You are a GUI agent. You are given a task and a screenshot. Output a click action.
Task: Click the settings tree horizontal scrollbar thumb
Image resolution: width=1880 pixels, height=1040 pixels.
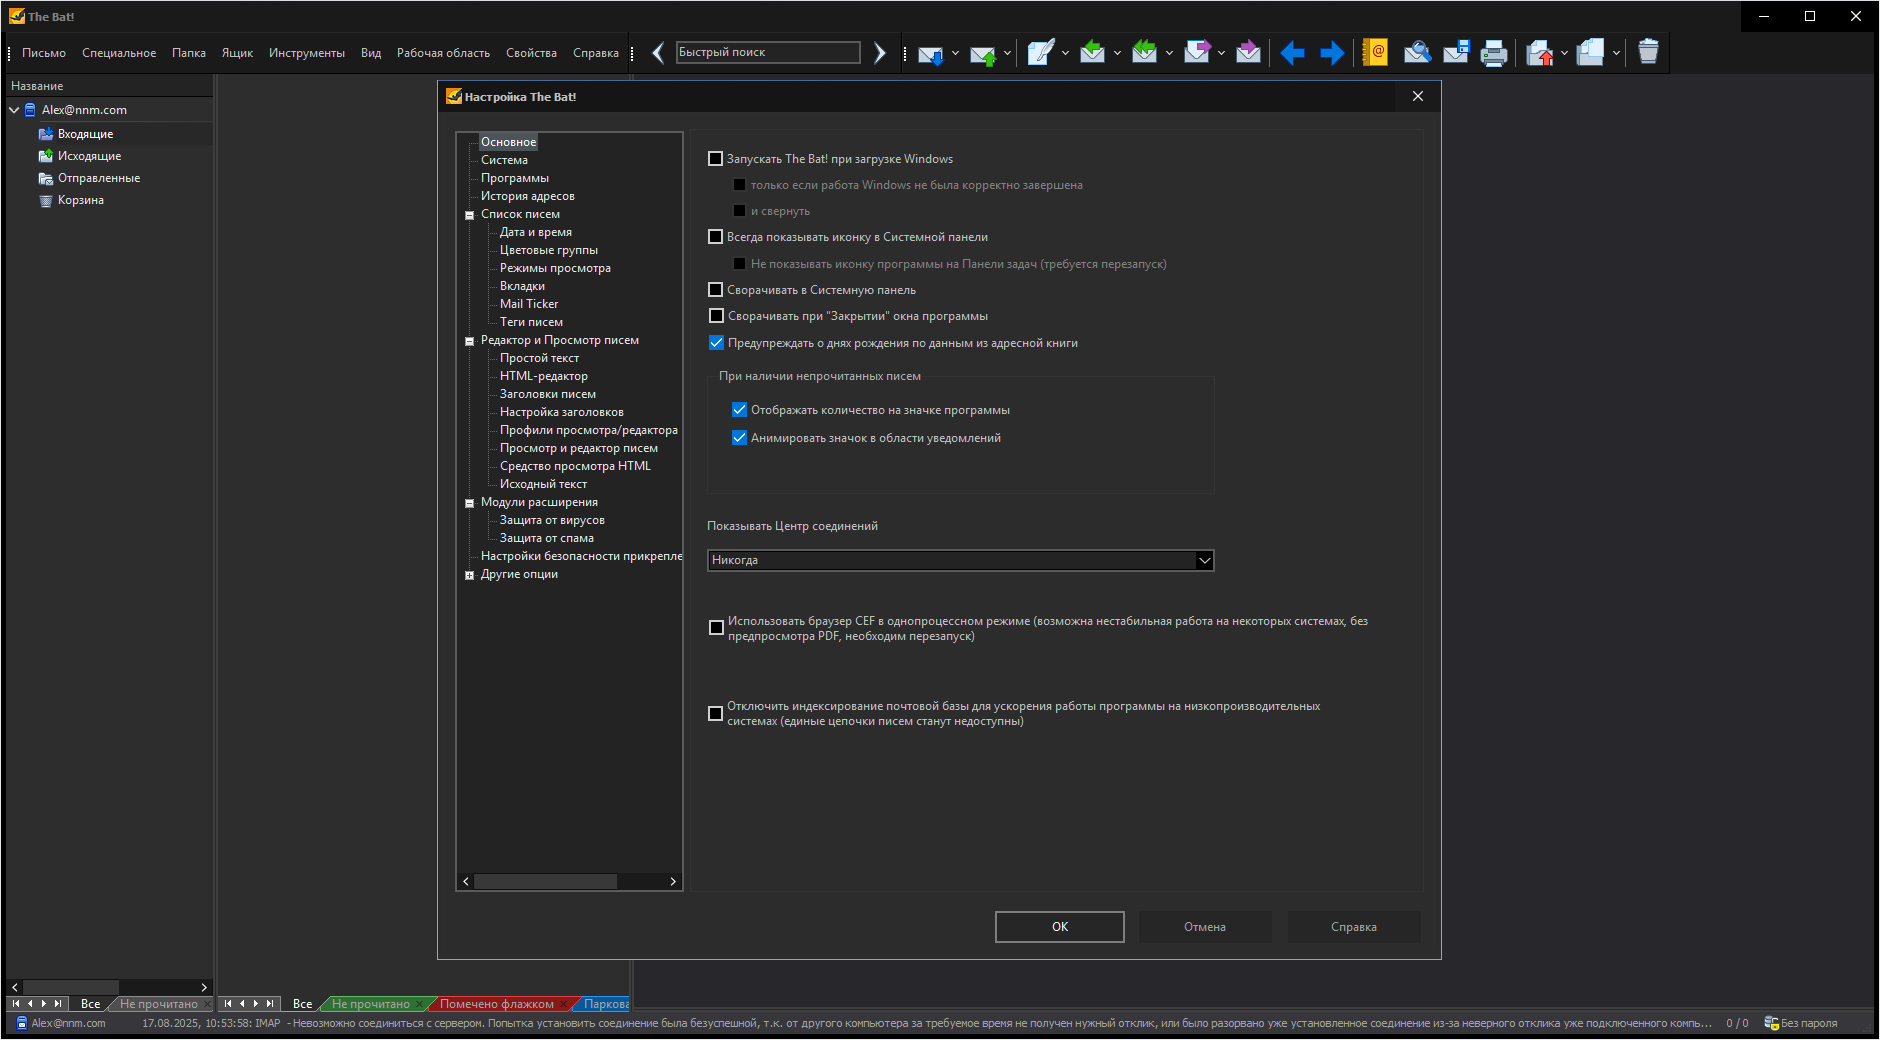[x=545, y=881]
